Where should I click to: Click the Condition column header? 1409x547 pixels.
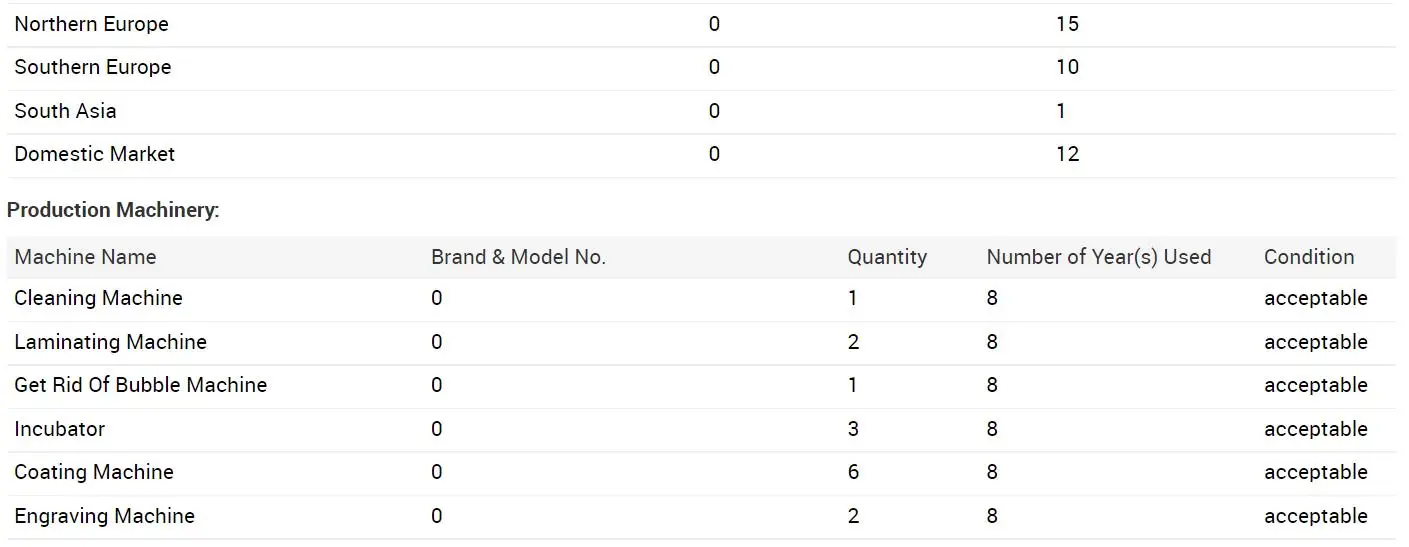pyautogui.click(x=1308, y=257)
